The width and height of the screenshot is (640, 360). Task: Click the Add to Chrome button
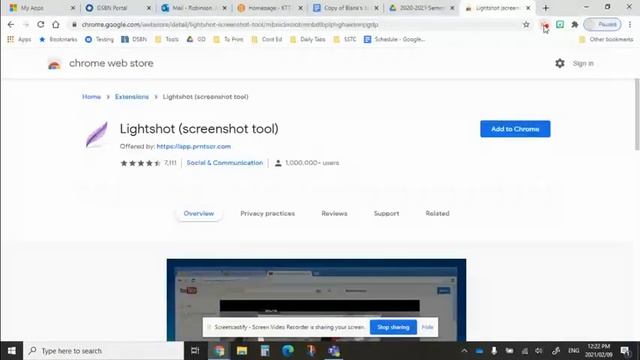(515, 129)
